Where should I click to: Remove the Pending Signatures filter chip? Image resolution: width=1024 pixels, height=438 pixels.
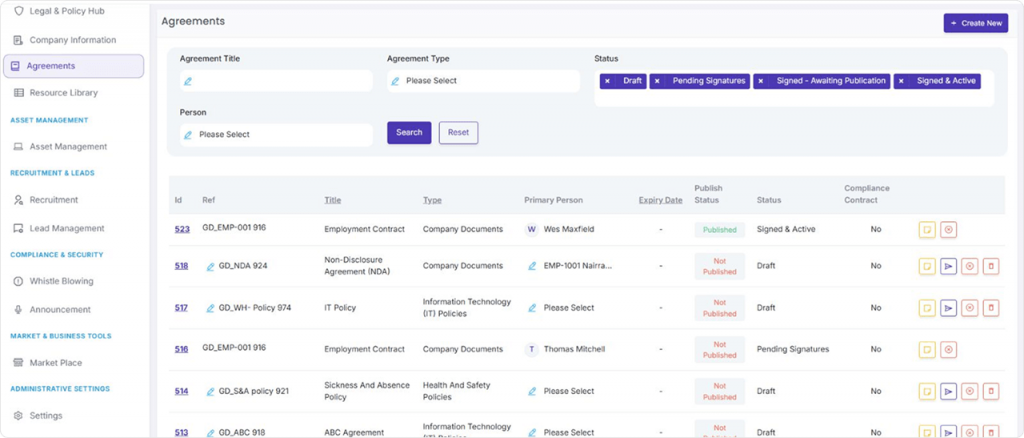click(x=657, y=81)
